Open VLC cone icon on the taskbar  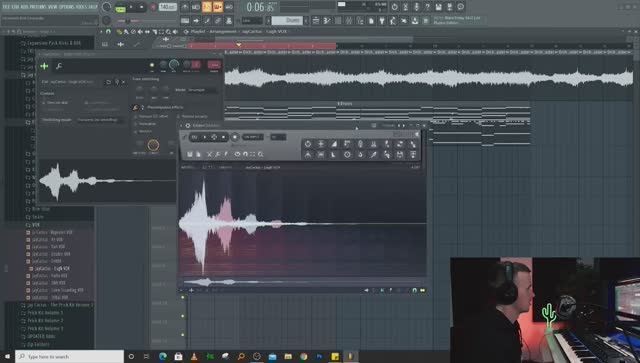tap(194, 356)
